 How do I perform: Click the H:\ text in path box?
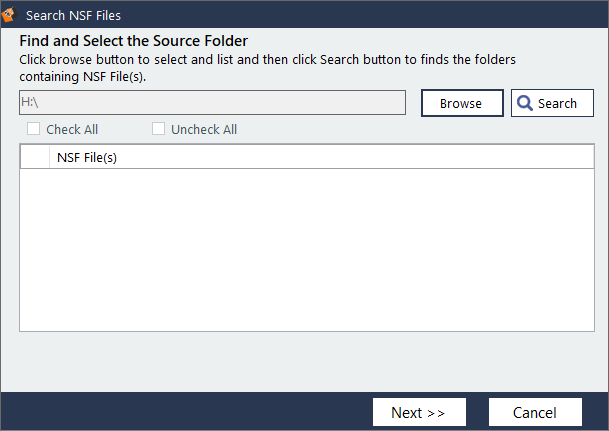(29, 103)
